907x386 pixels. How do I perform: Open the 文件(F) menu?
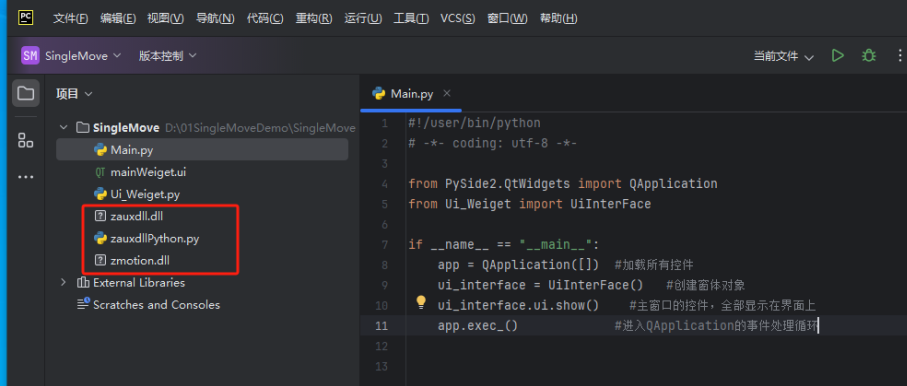70,19
